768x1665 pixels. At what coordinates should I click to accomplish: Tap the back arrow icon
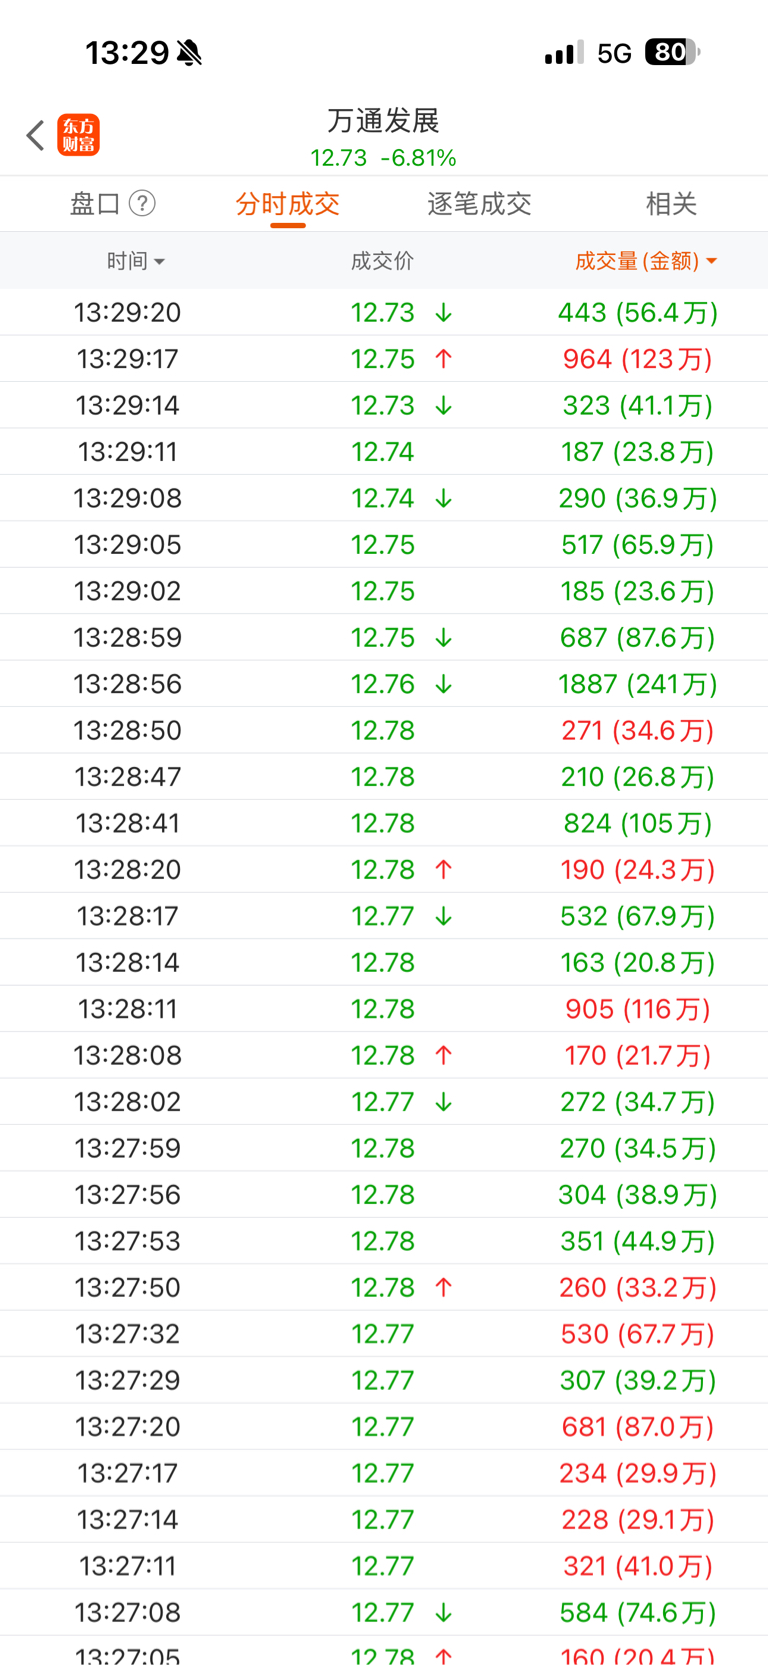tap(36, 135)
